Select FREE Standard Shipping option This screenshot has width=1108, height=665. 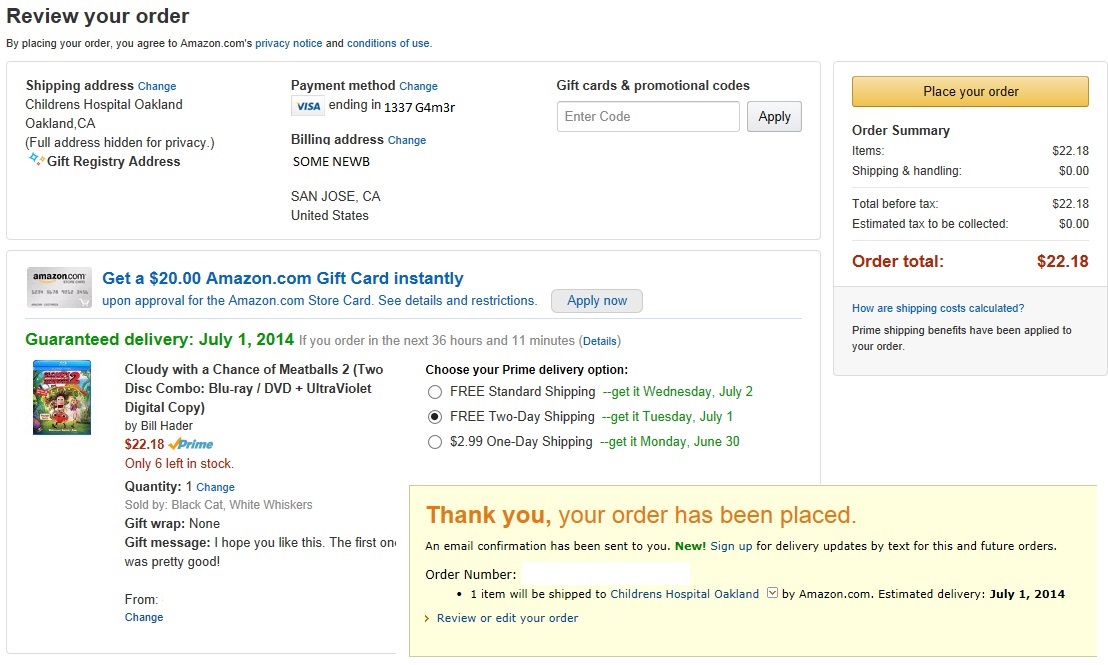[434, 392]
